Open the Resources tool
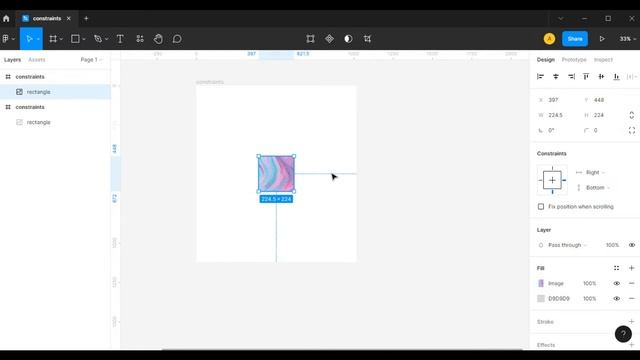 point(140,39)
